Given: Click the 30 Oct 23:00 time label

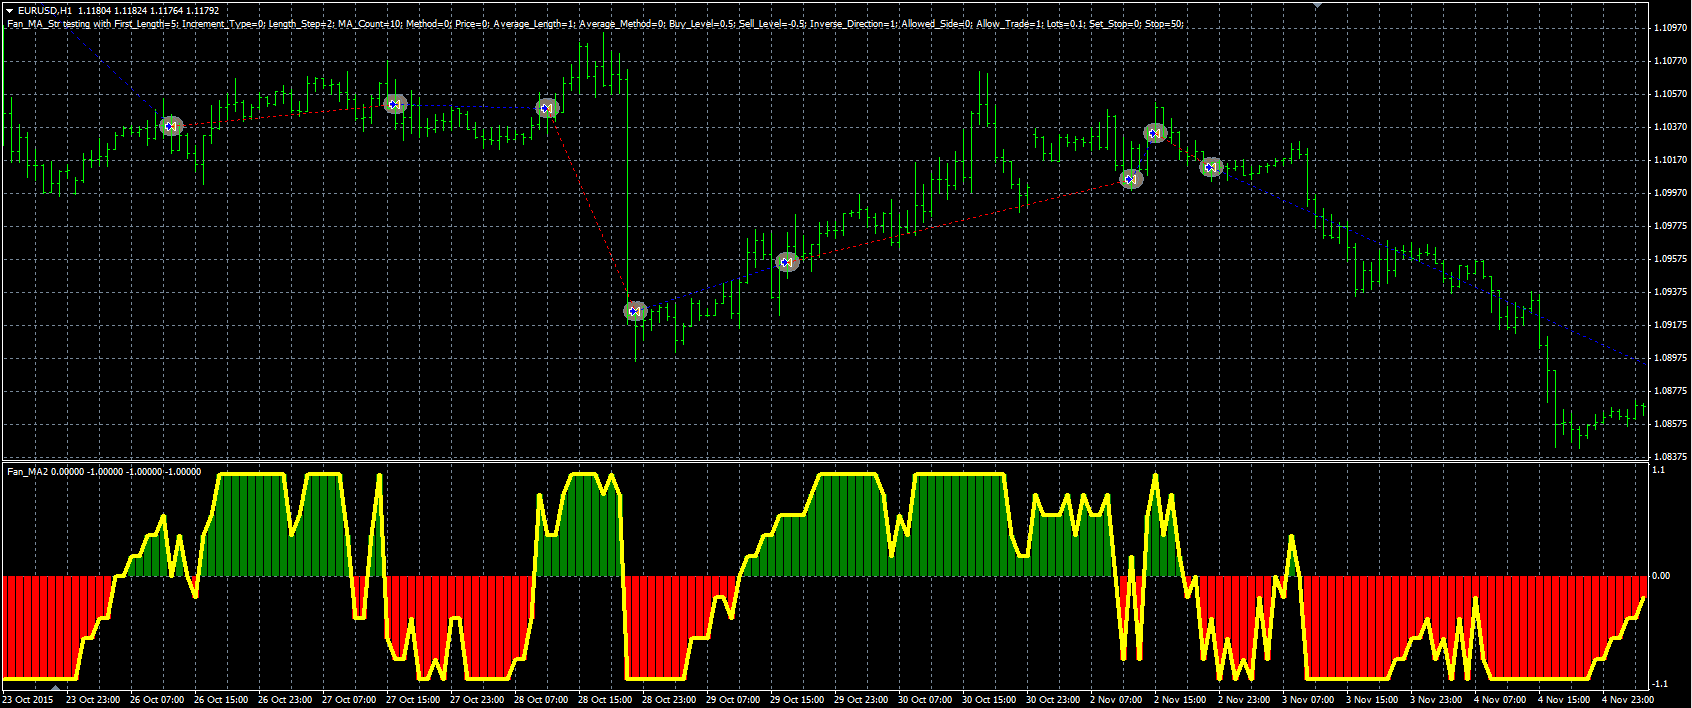Looking at the screenshot, I should click(x=1053, y=700).
